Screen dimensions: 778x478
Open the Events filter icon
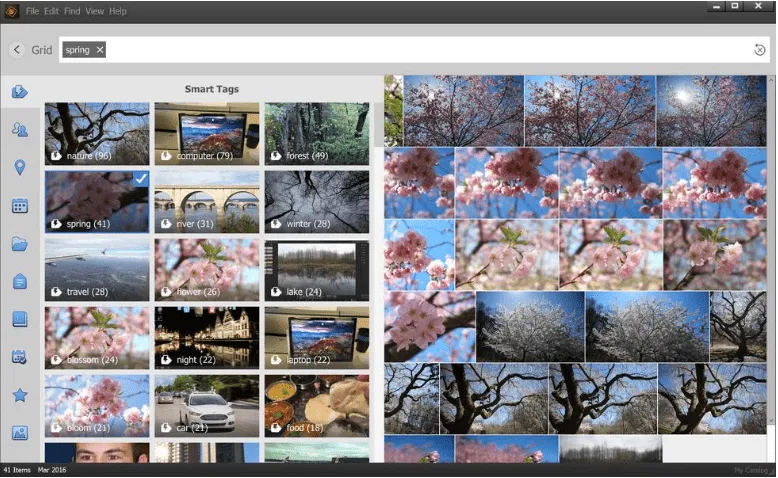click(19, 357)
